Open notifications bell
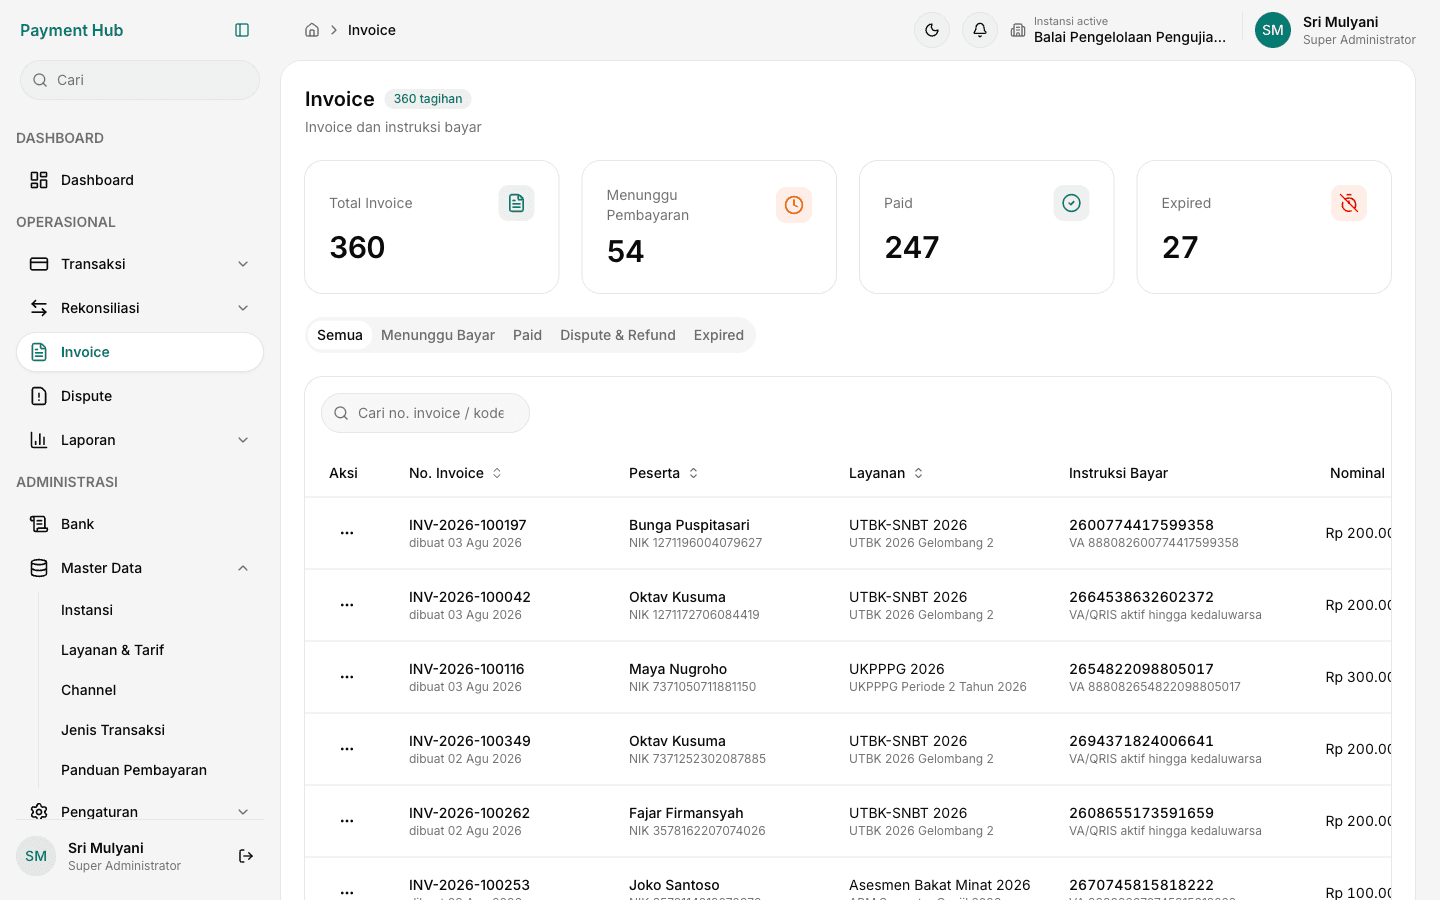 (980, 30)
